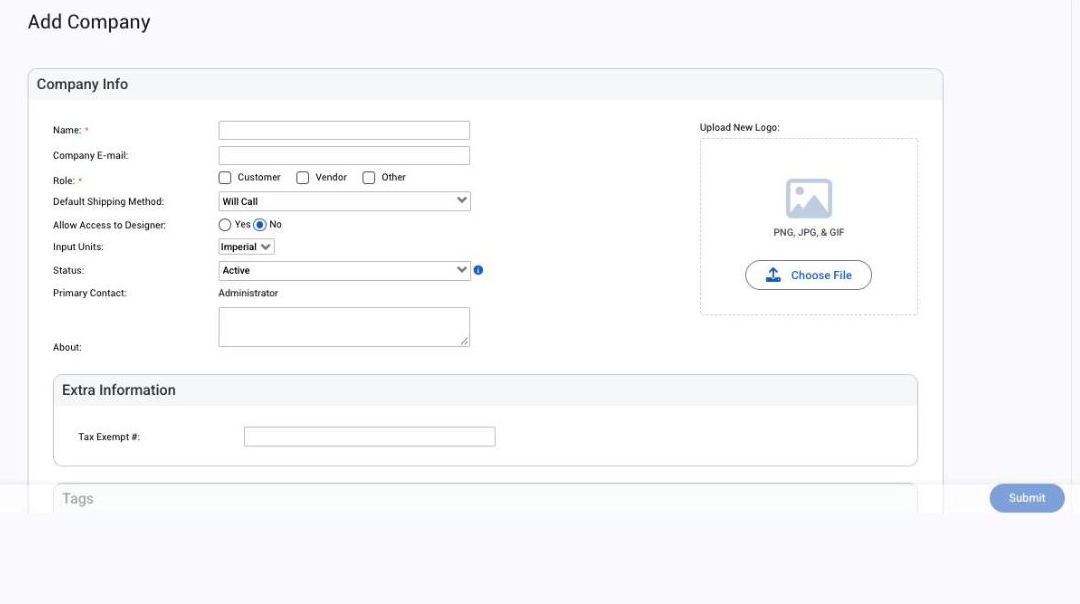Viewport: 1080px width, 604px height.
Task: Open the Default Shipping Method dropdown
Action: tap(344, 201)
